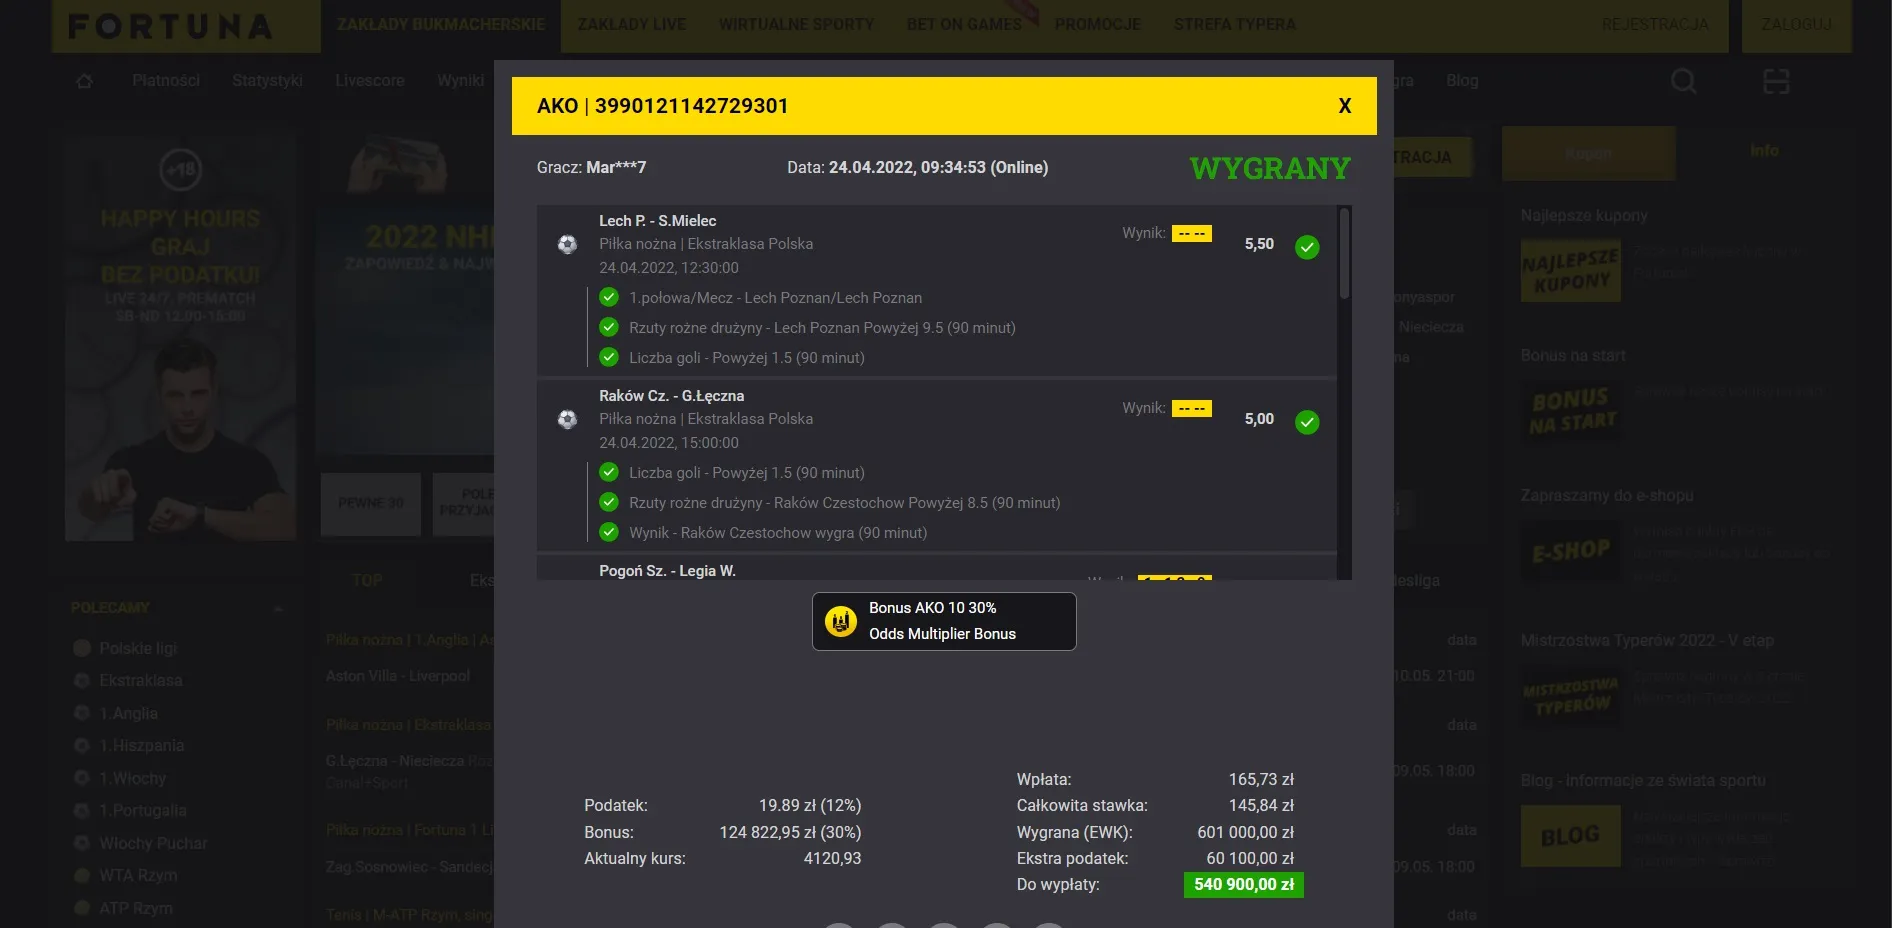1892x928 pixels.
Task: Click the Rejestracja button
Action: (x=1655, y=24)
